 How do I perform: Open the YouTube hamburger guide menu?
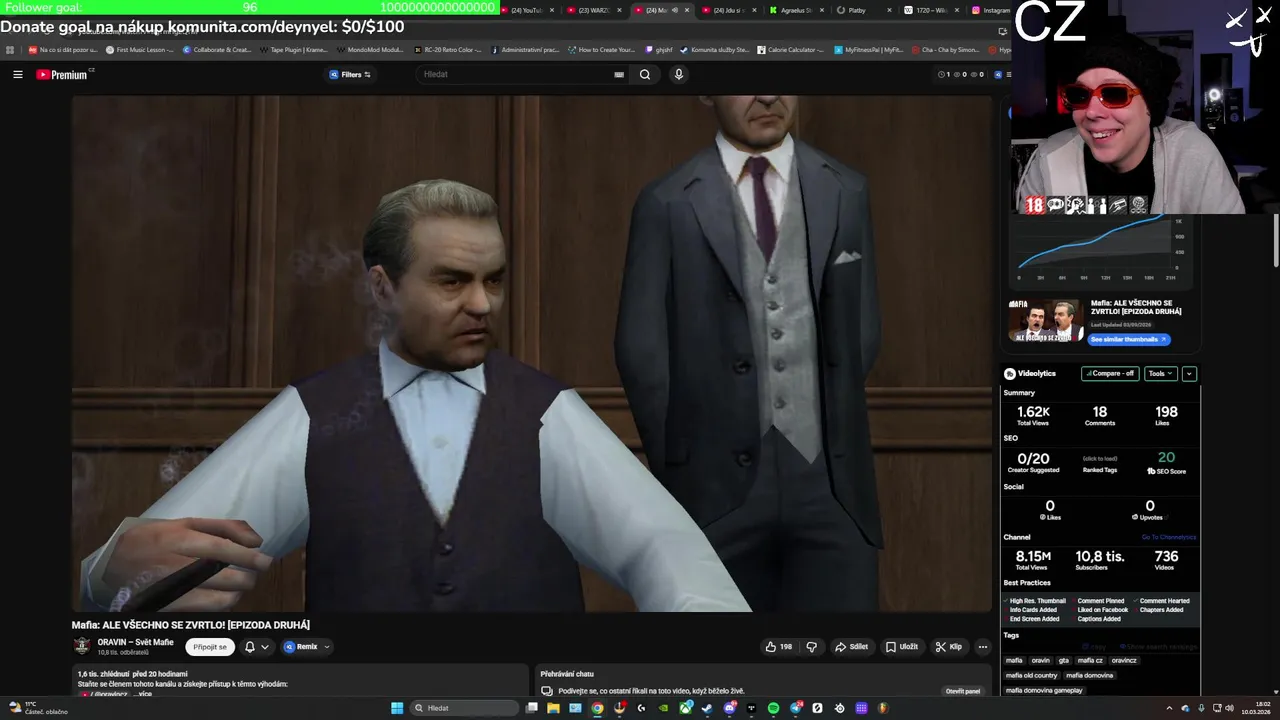(x=17, y=74)
